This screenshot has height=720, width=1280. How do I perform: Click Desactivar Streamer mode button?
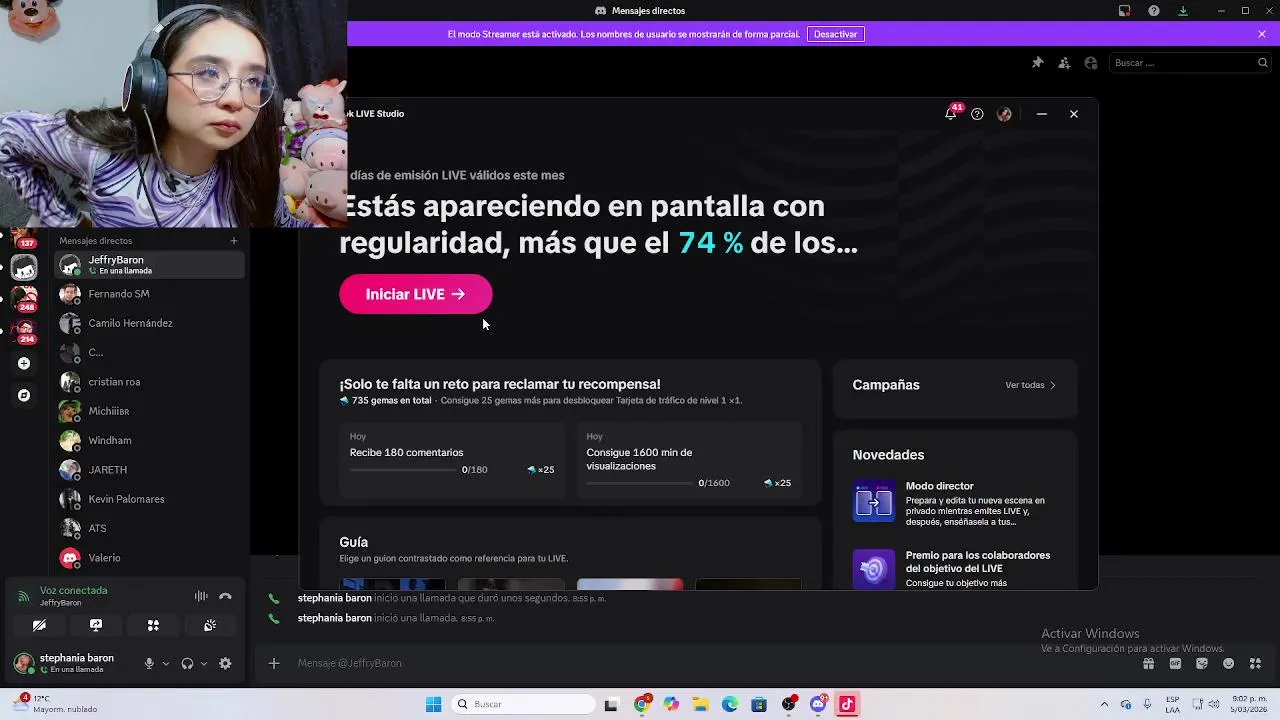point(835,34)
